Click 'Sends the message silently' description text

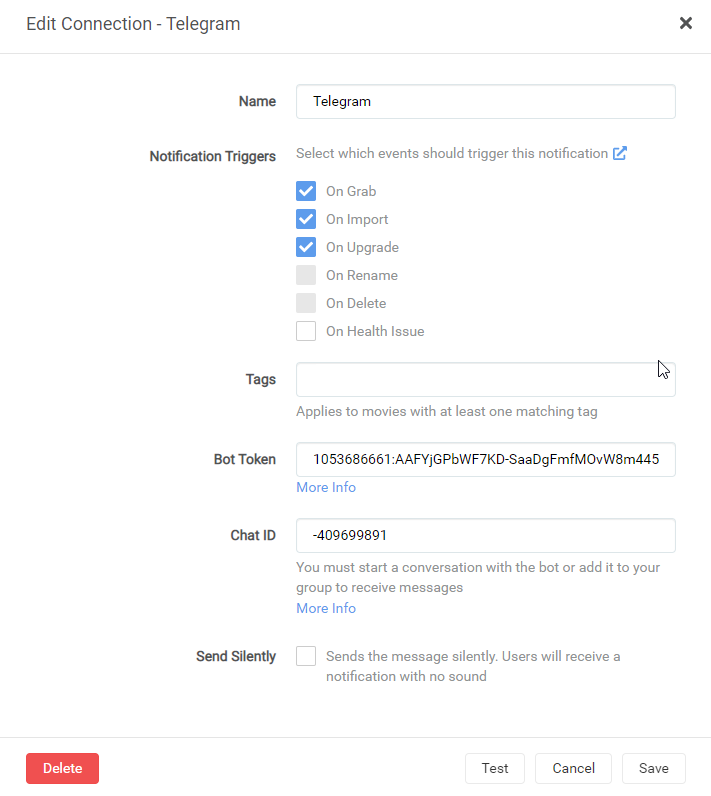pyautogui.click(x=473, y=666)
